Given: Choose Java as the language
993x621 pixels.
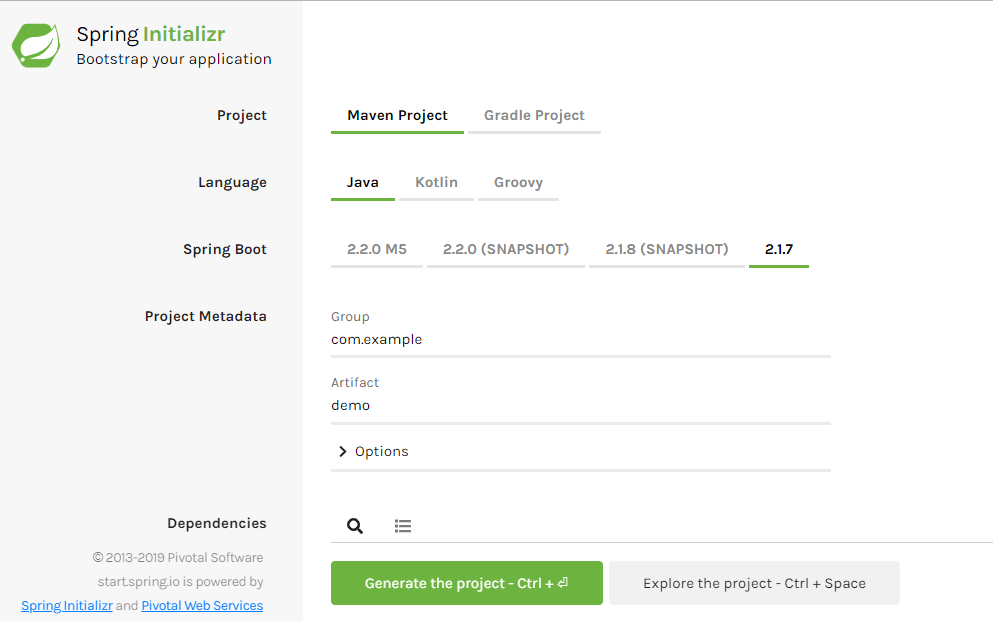Looking at the screenshot, I should click(363, 183).
